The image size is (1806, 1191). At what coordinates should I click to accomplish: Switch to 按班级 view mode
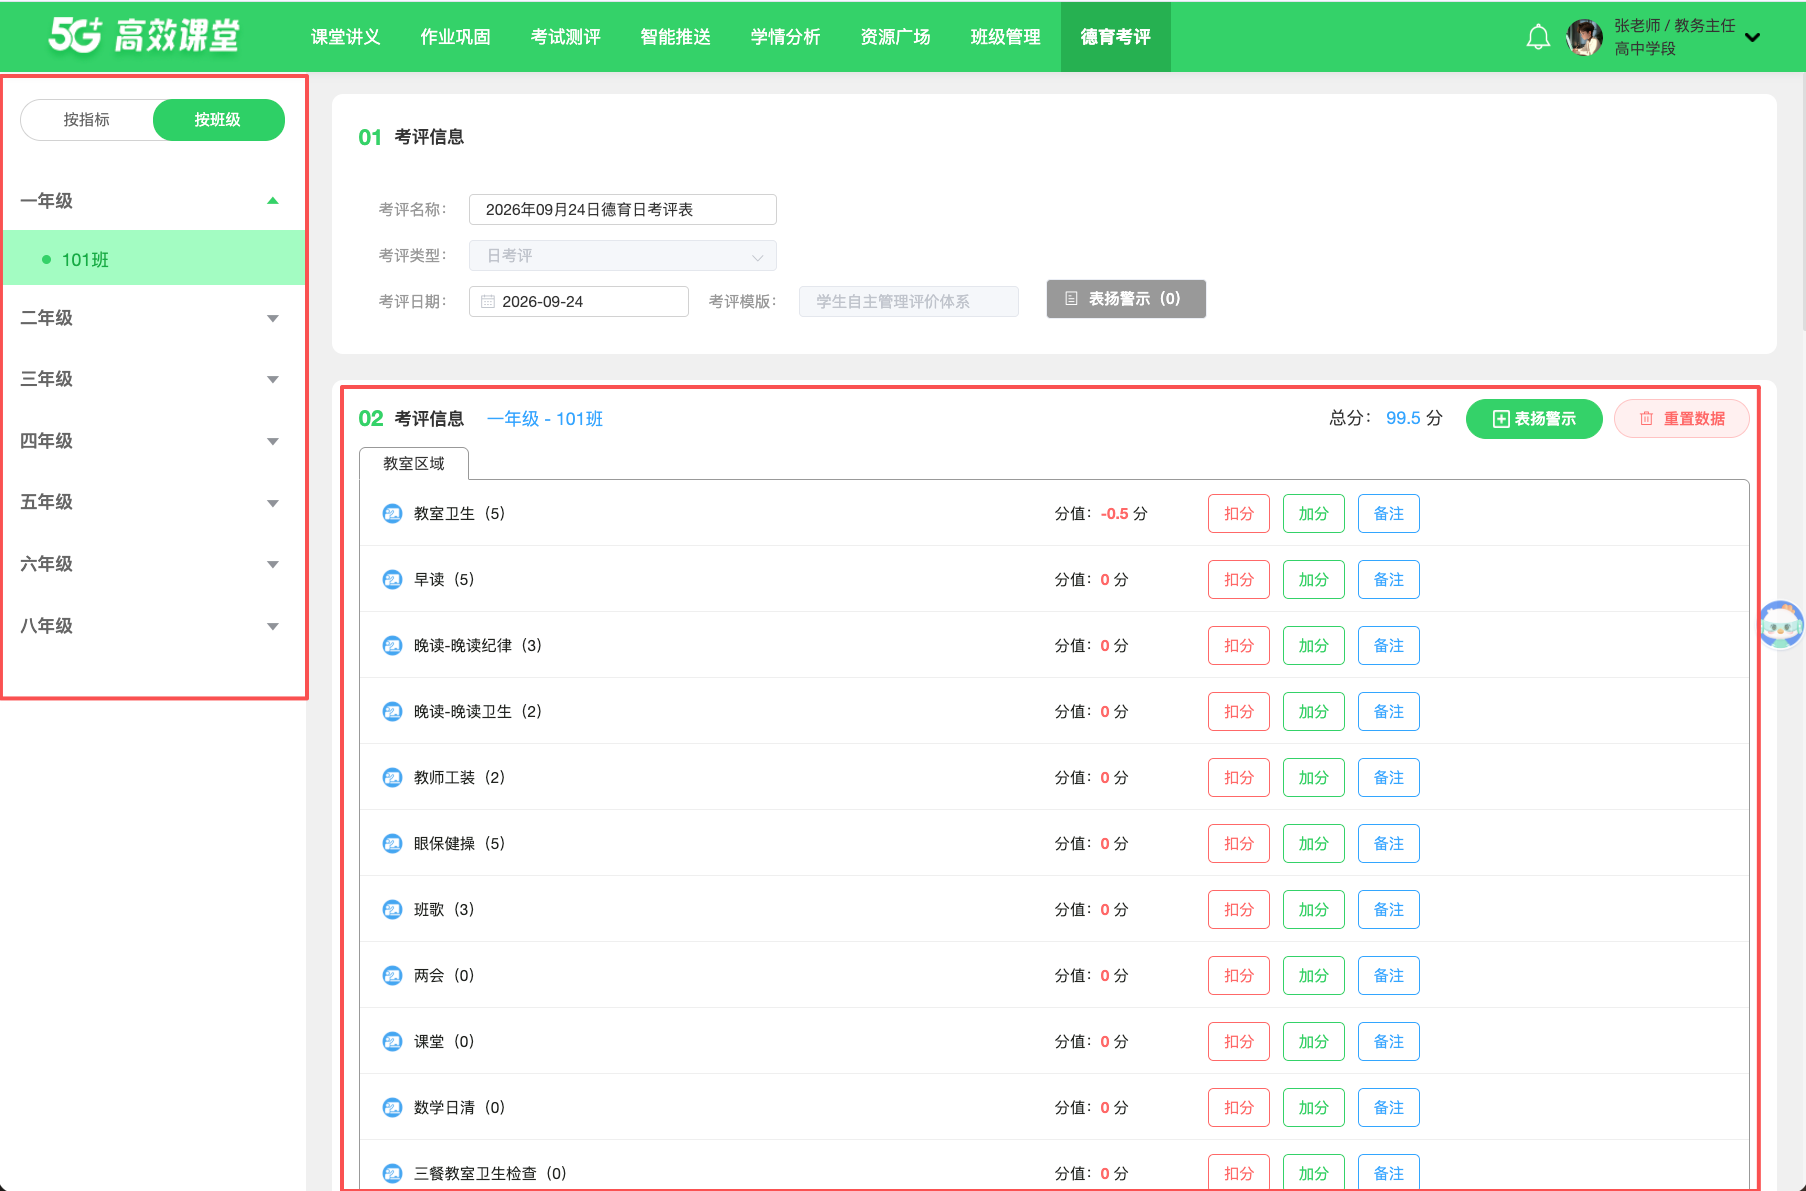pos(218,120)
